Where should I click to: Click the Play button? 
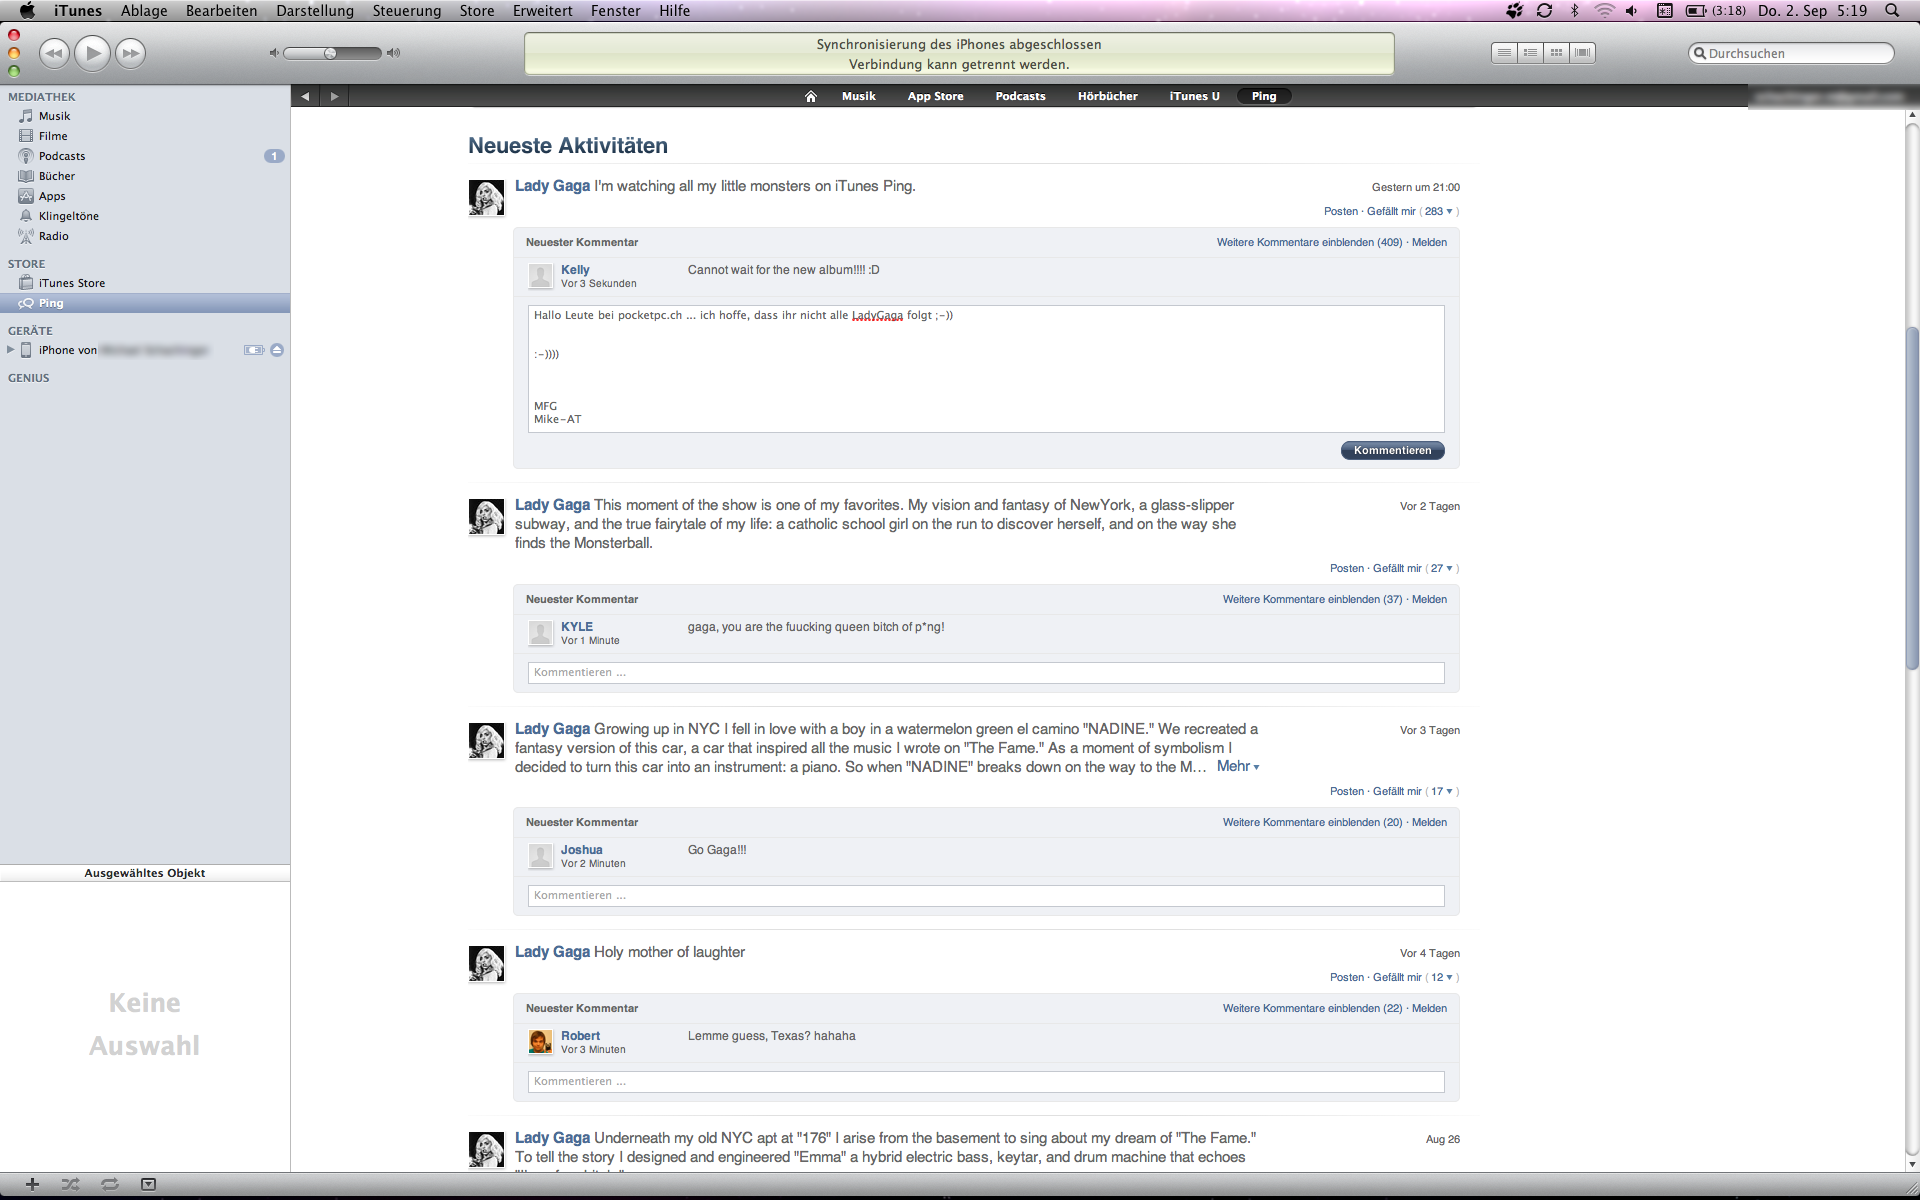[x=92, y=53]
